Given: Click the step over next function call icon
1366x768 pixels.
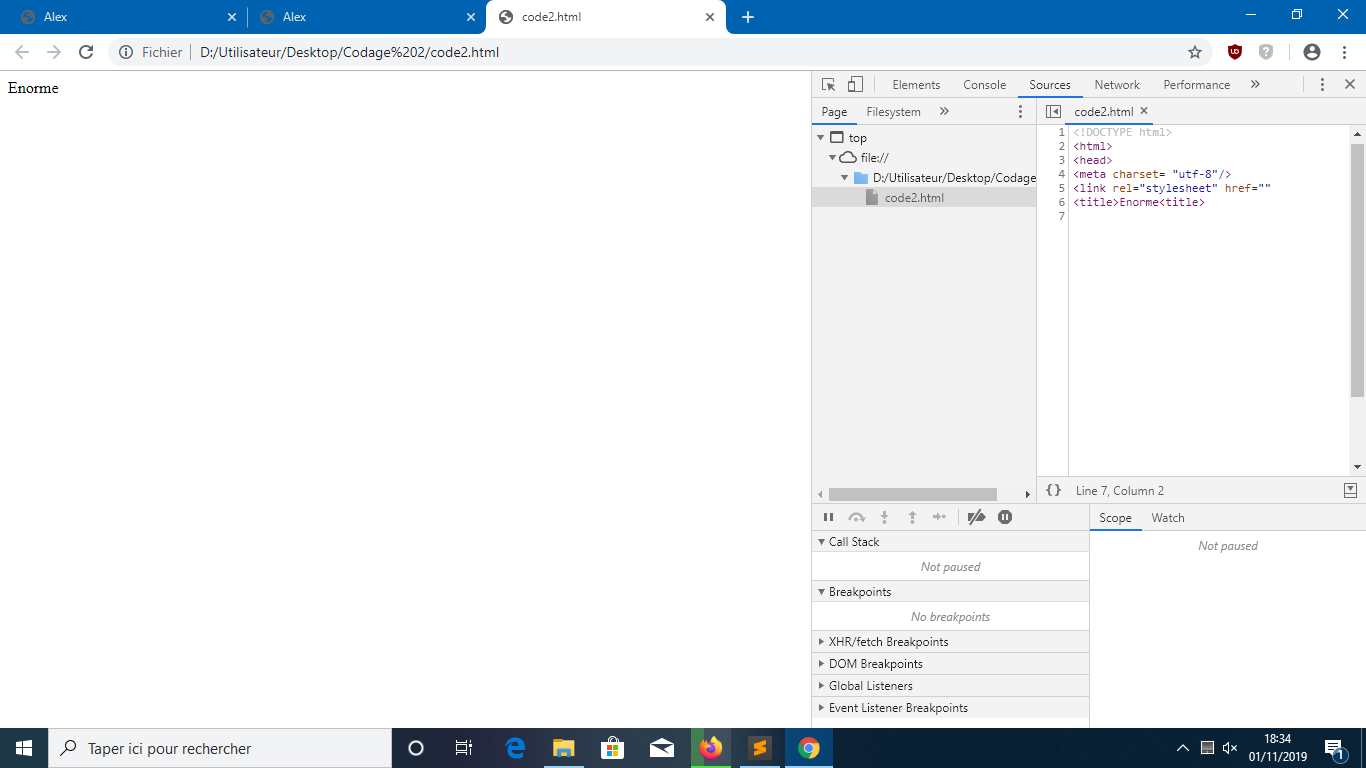Looking at the screenshot, I should [857, 517].
